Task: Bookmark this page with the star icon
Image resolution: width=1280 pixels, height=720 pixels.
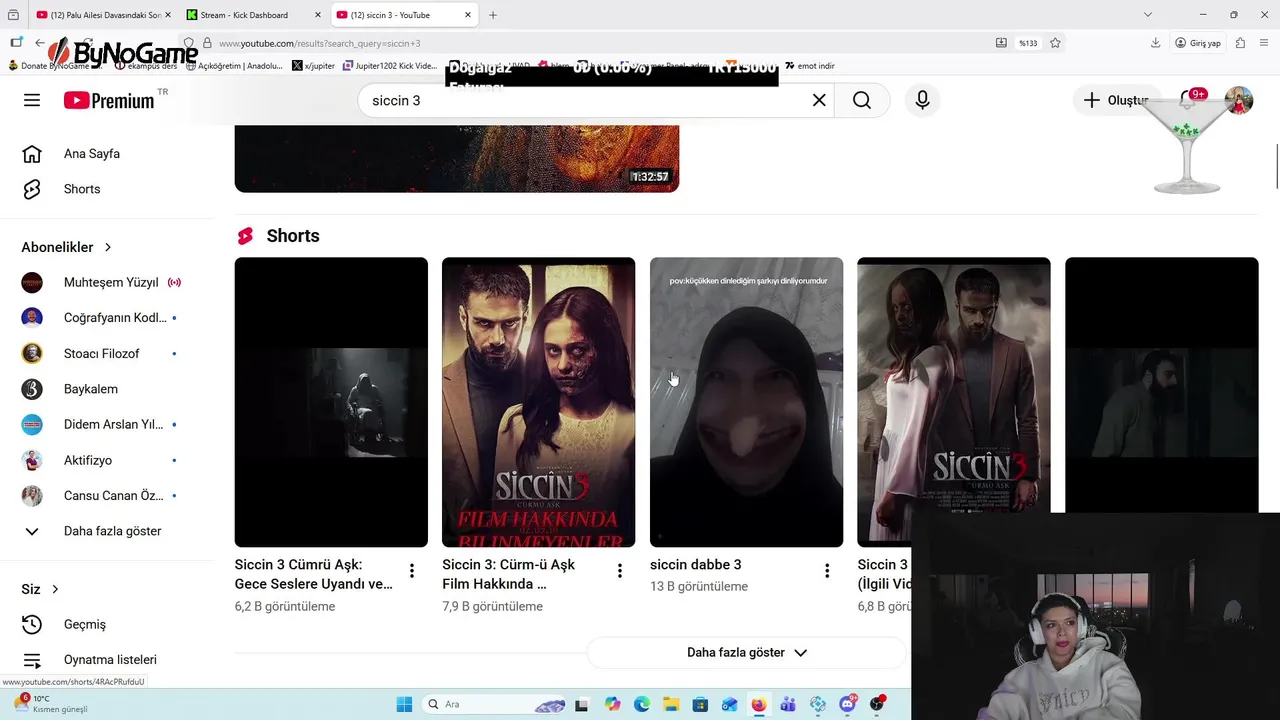Action: [x=1055, y=43]
